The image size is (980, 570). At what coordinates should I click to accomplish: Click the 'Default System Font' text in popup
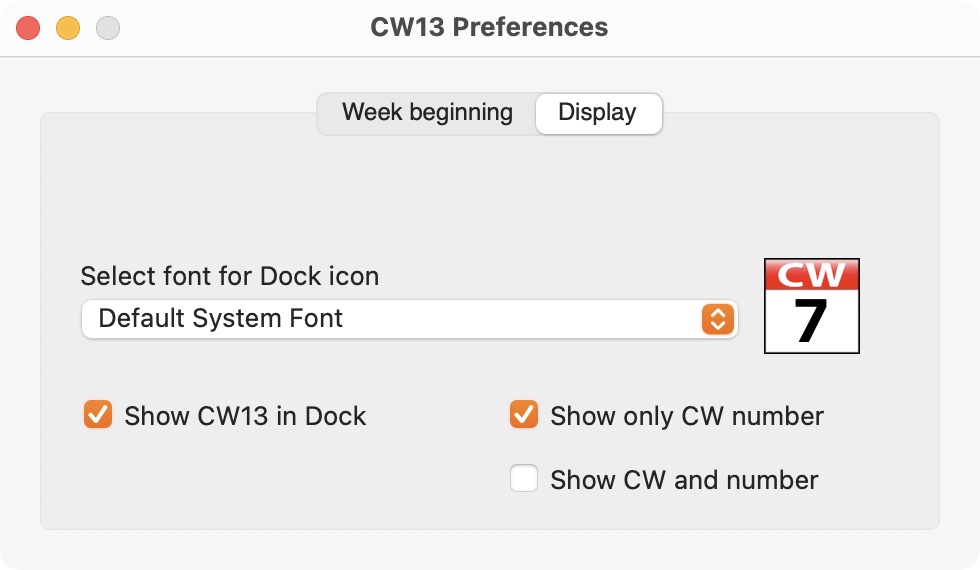[221, 318]
